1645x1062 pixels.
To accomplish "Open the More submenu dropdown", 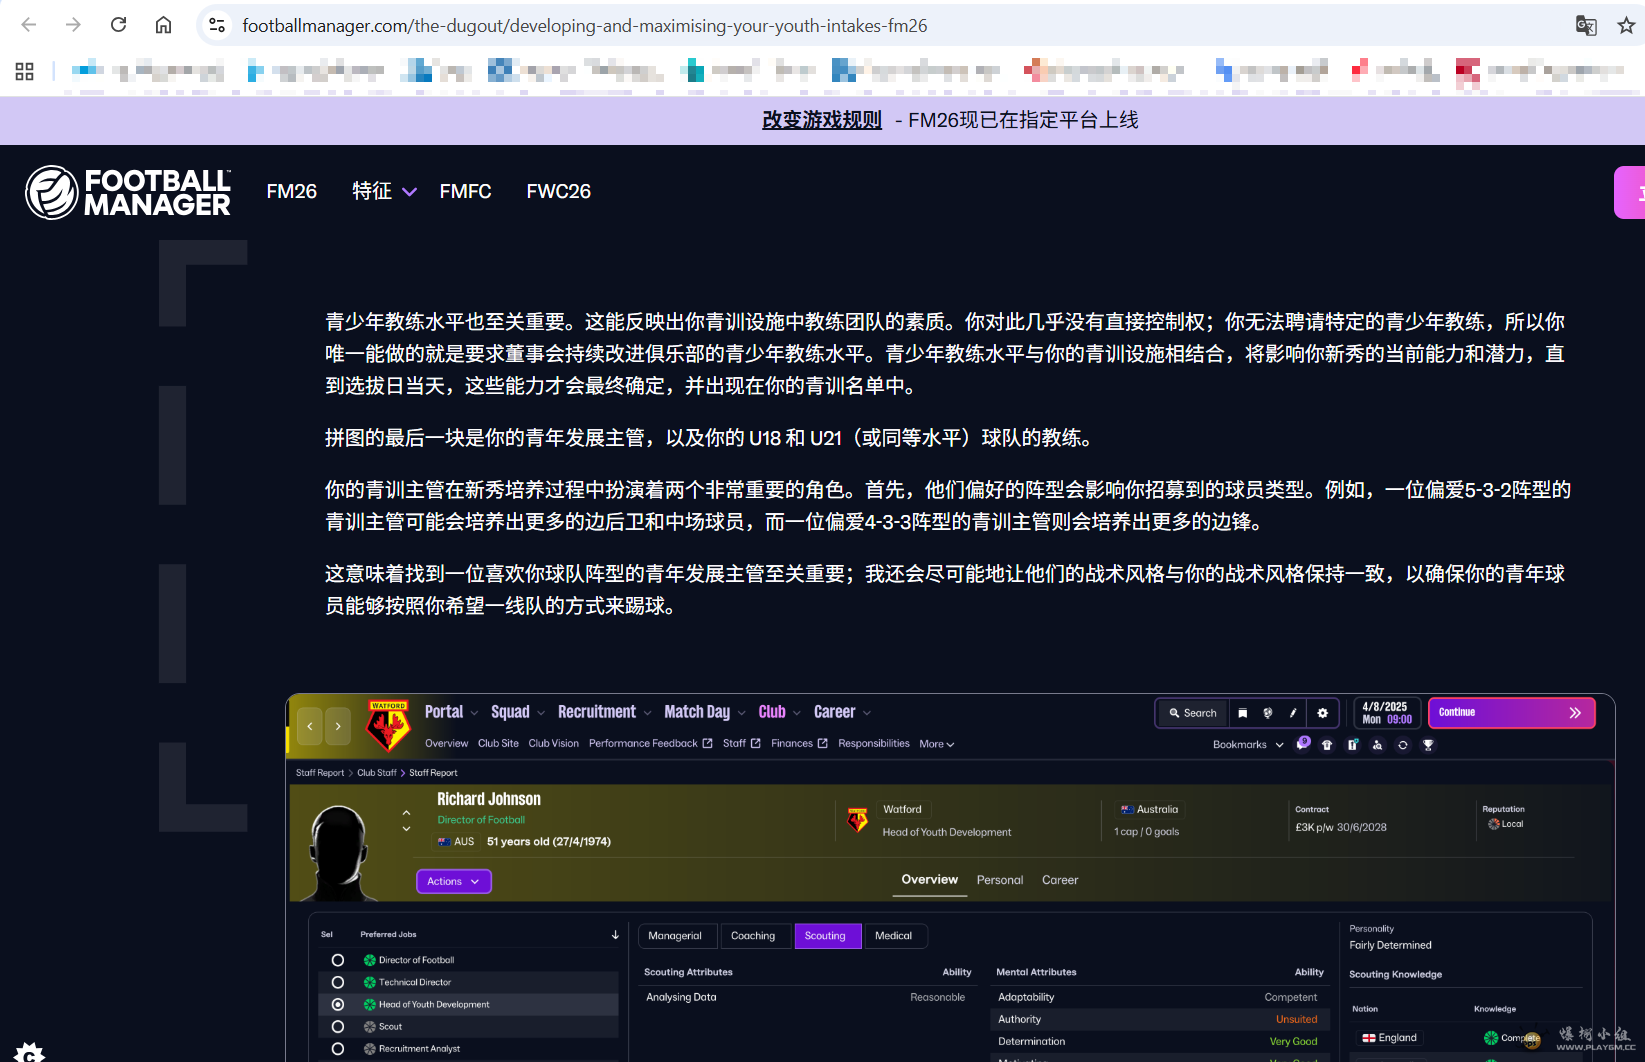I will [x=937, y=744].
